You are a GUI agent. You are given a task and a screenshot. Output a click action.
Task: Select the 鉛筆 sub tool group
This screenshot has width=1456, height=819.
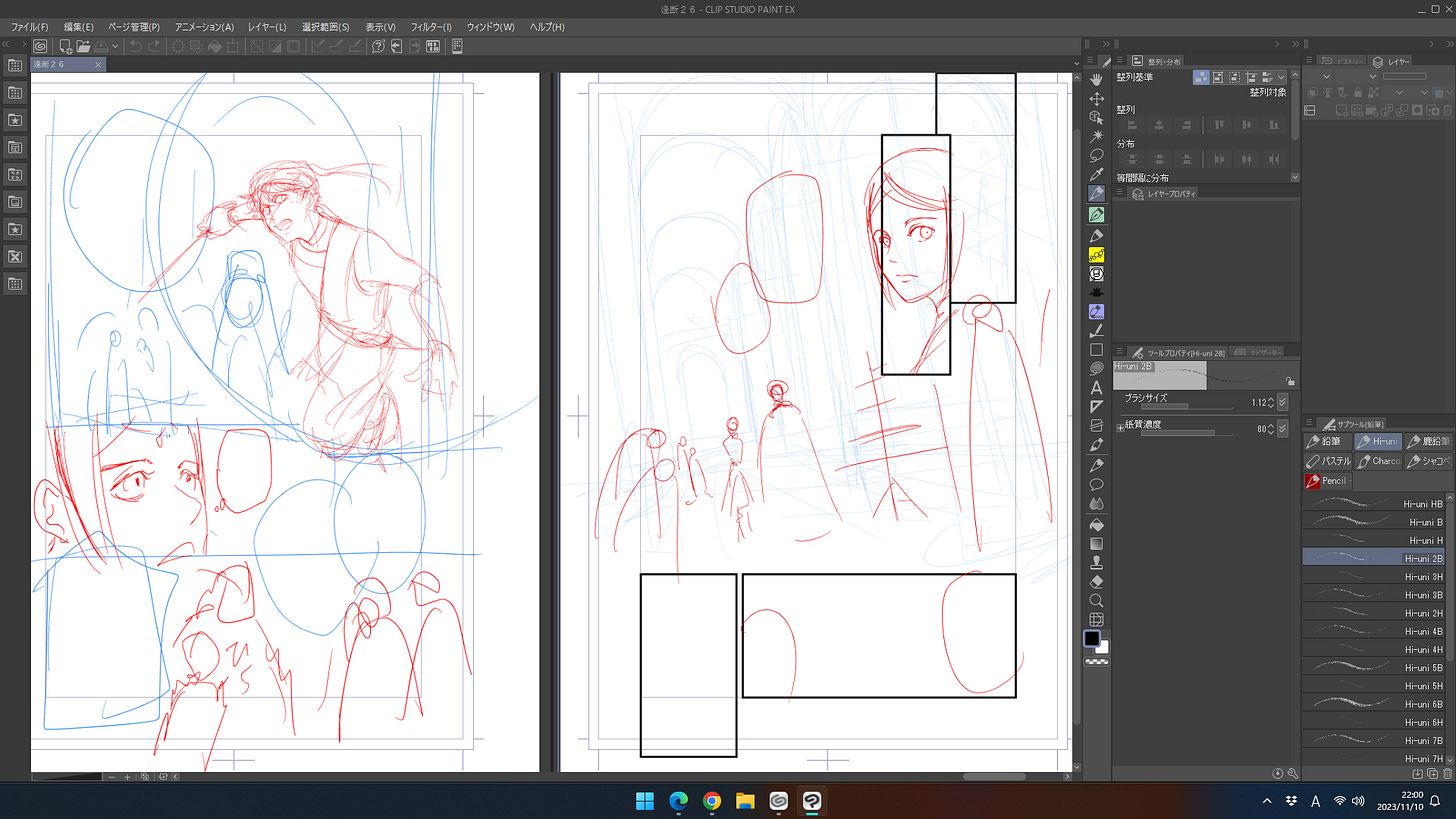(x=1327, y=441)
